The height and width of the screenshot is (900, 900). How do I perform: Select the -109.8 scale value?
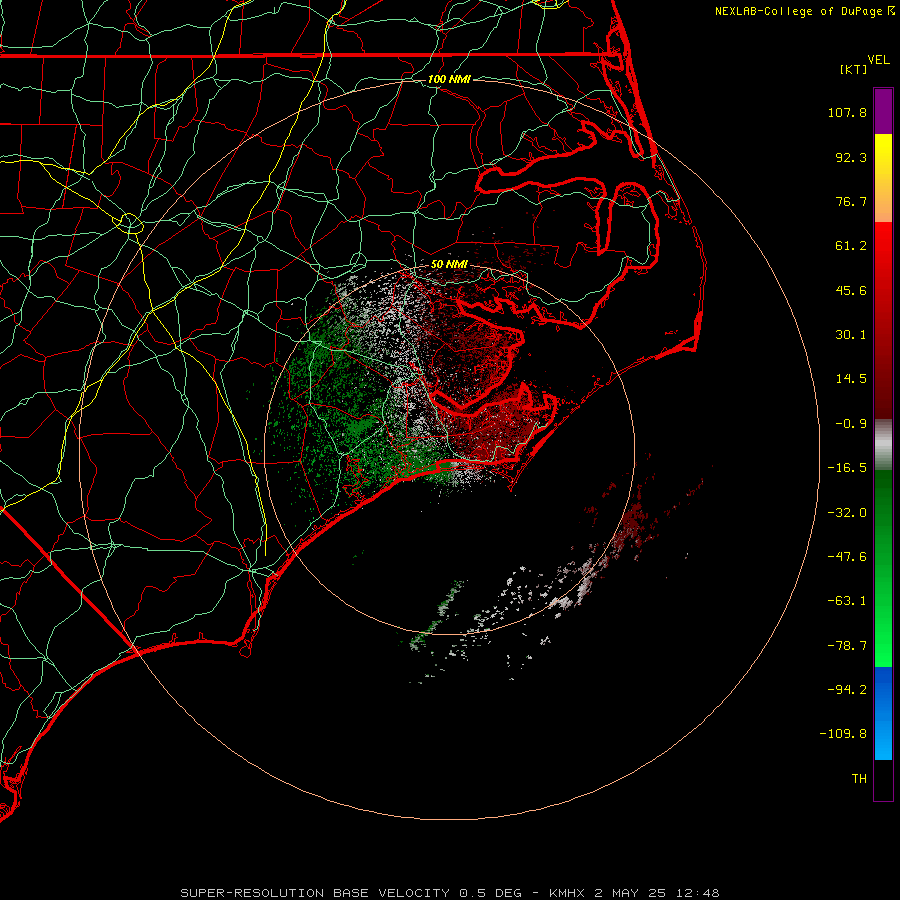click(x=844, y=734)
